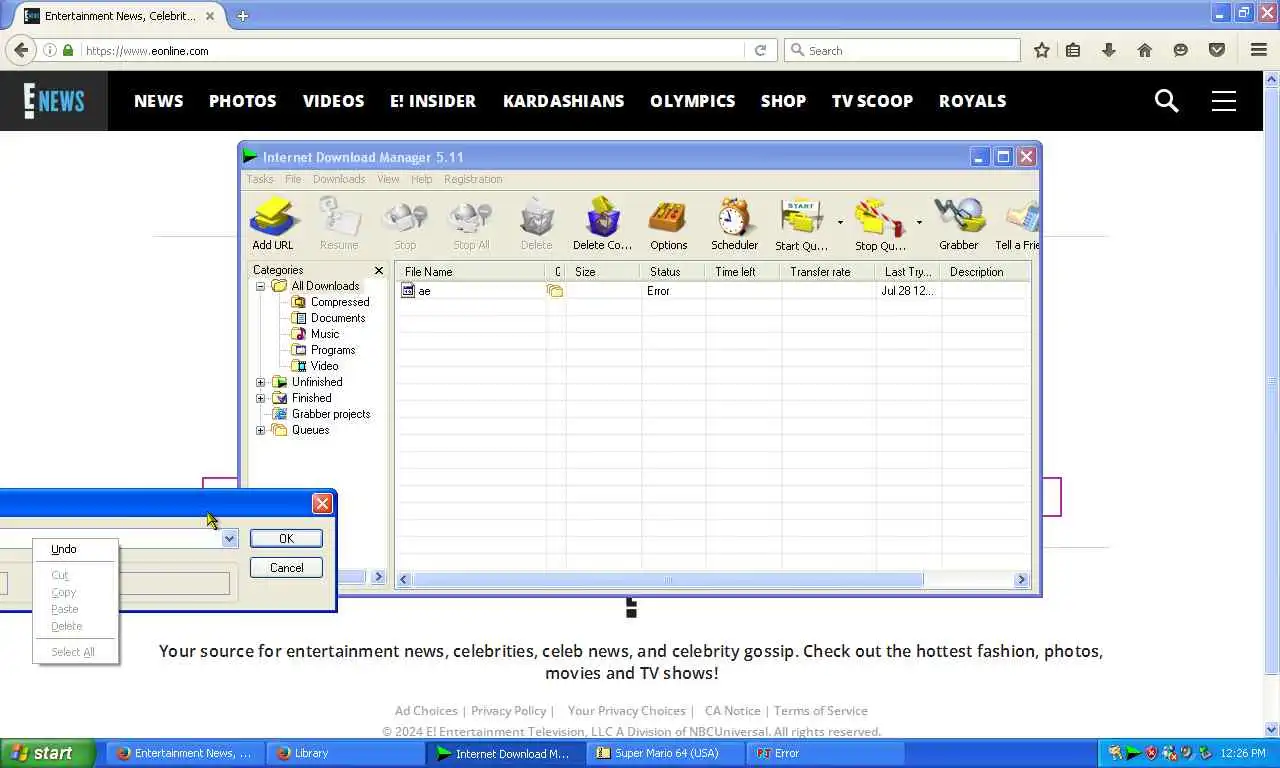Reload the page with the refresh icon
The width and height of the screenshot is (1280, 768).
click(x=760, y=50)
